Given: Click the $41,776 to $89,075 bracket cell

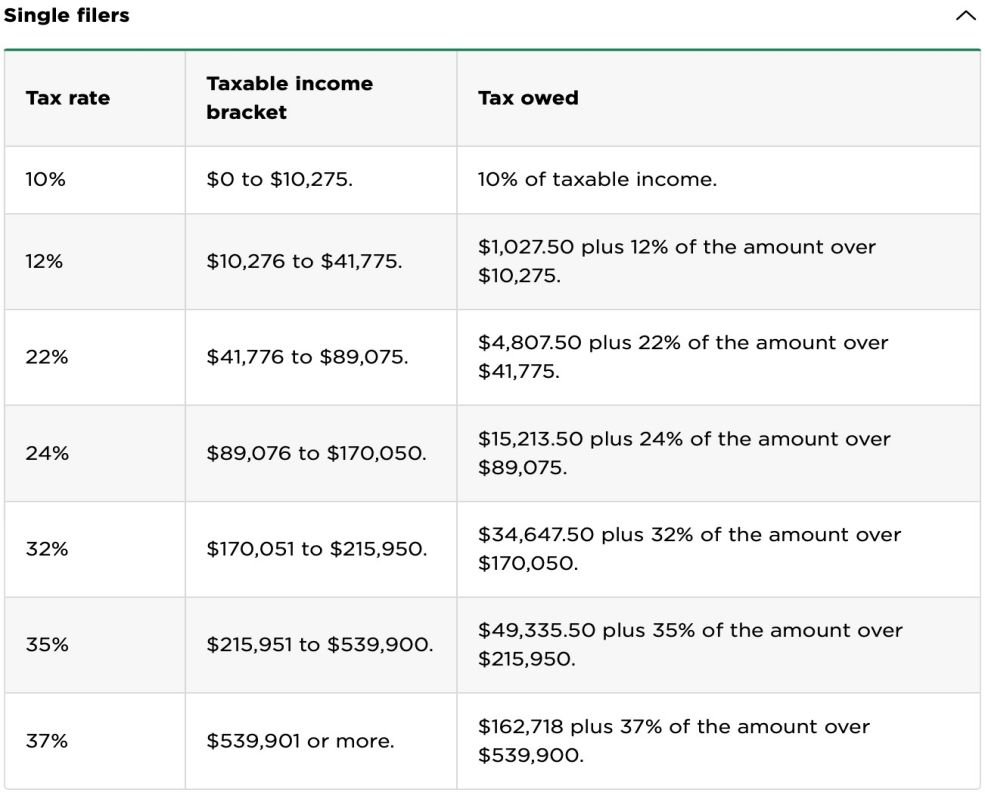Looking at the screenshot, I should (307, 358).
